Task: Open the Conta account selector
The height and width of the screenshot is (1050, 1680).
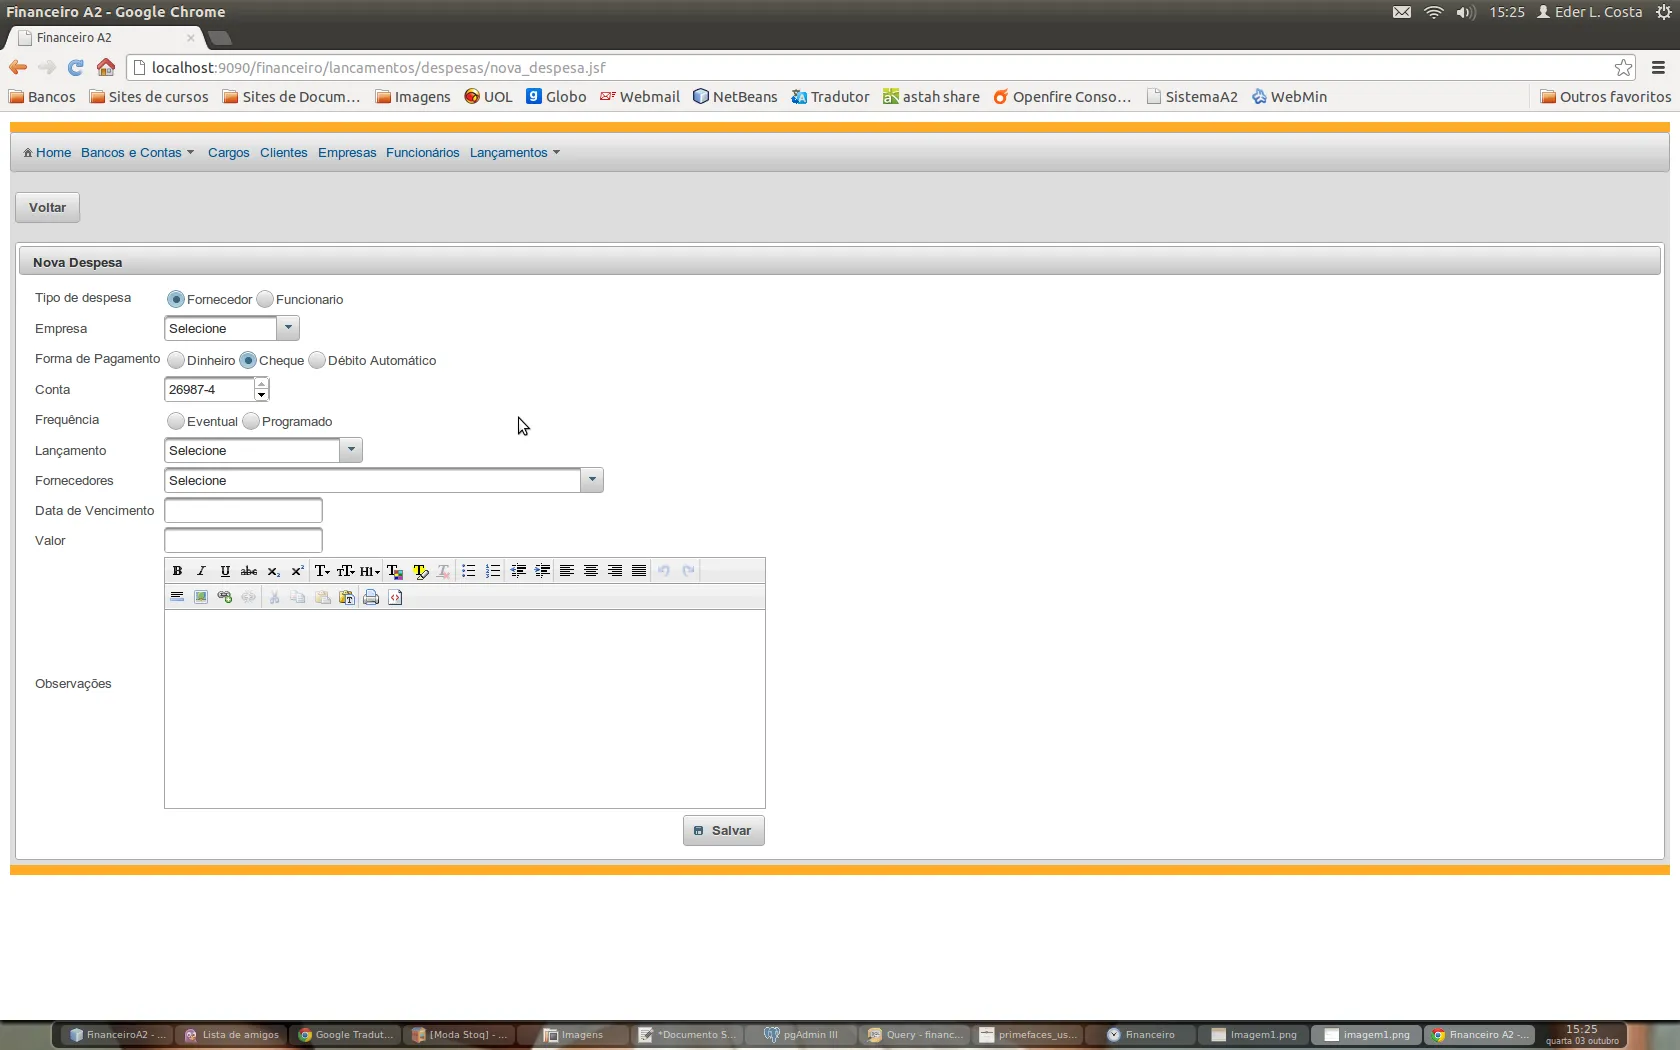Action: click(x=217, y=389)
